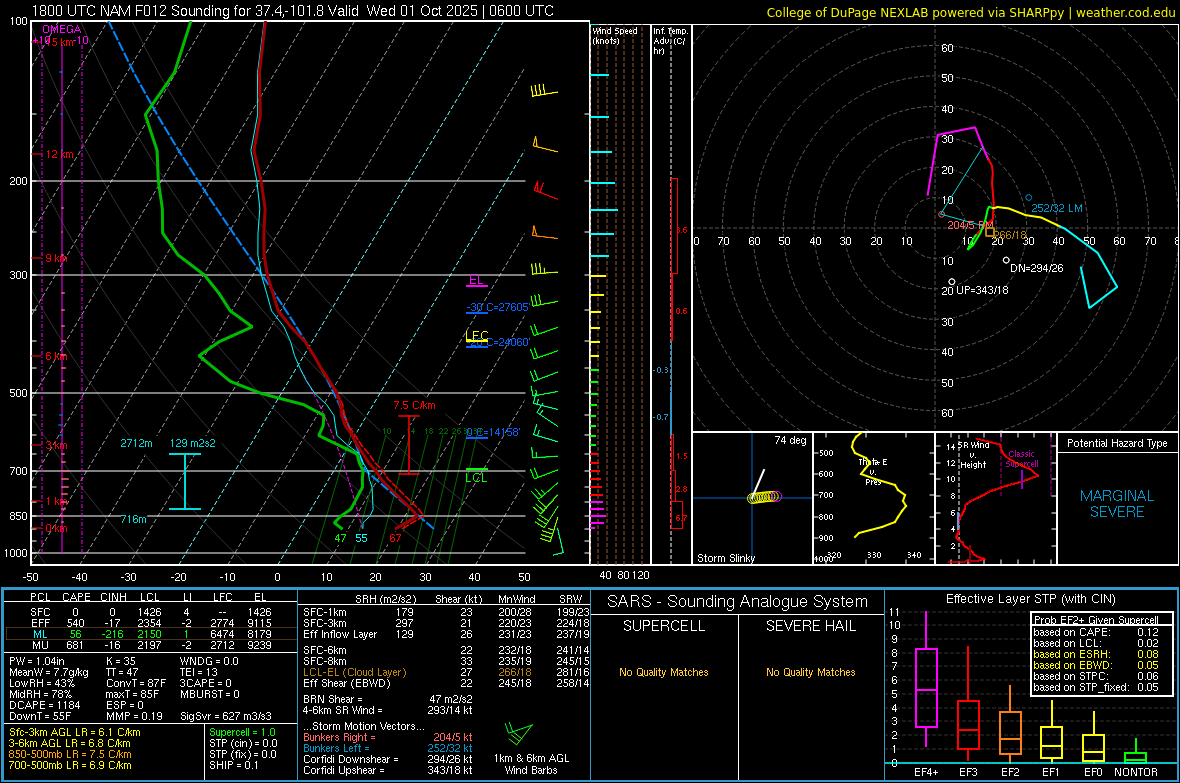Screen dimensions: 1180x783
Task: Click the 'Eff Inflow Layer' row
Action: 446,634
